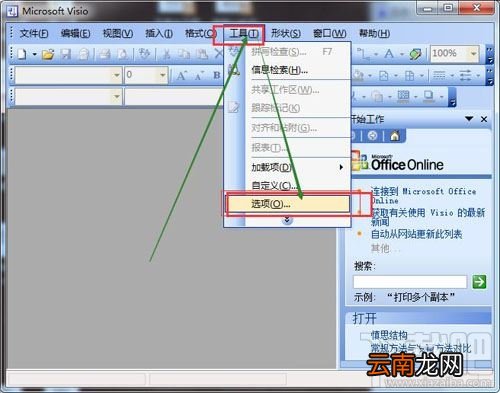Screen dimensions: 500x393
Task: Click the wide text field beside style combo
Action: tap(175, 97)
